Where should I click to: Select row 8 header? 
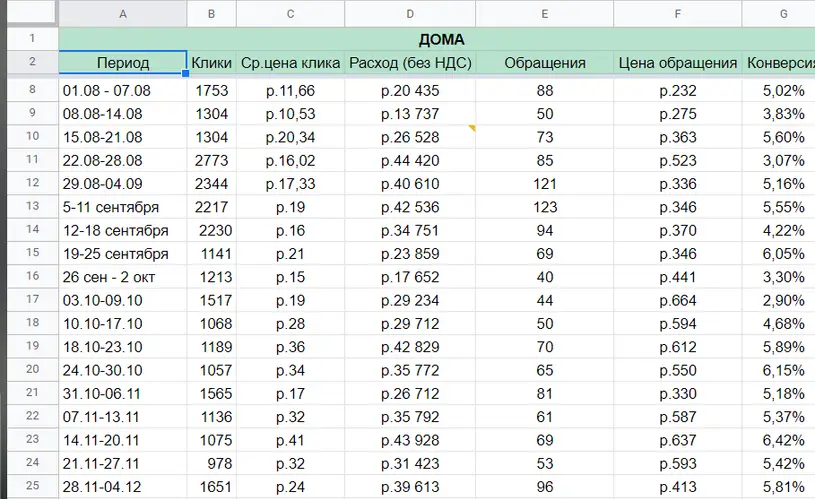32,90
